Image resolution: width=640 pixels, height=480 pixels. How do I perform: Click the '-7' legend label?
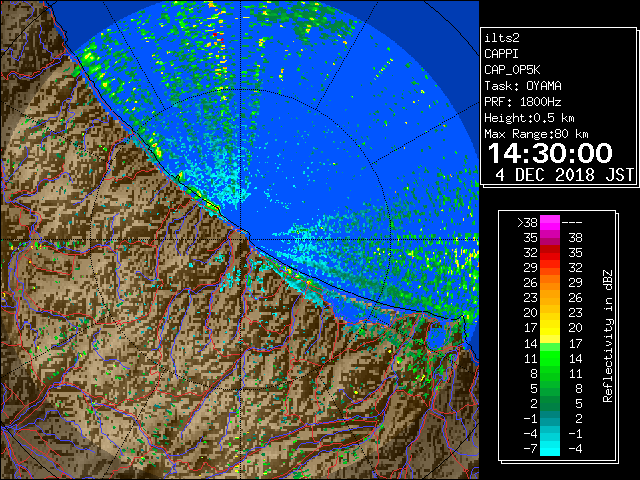pyautogui.click(x=530, y=449)
